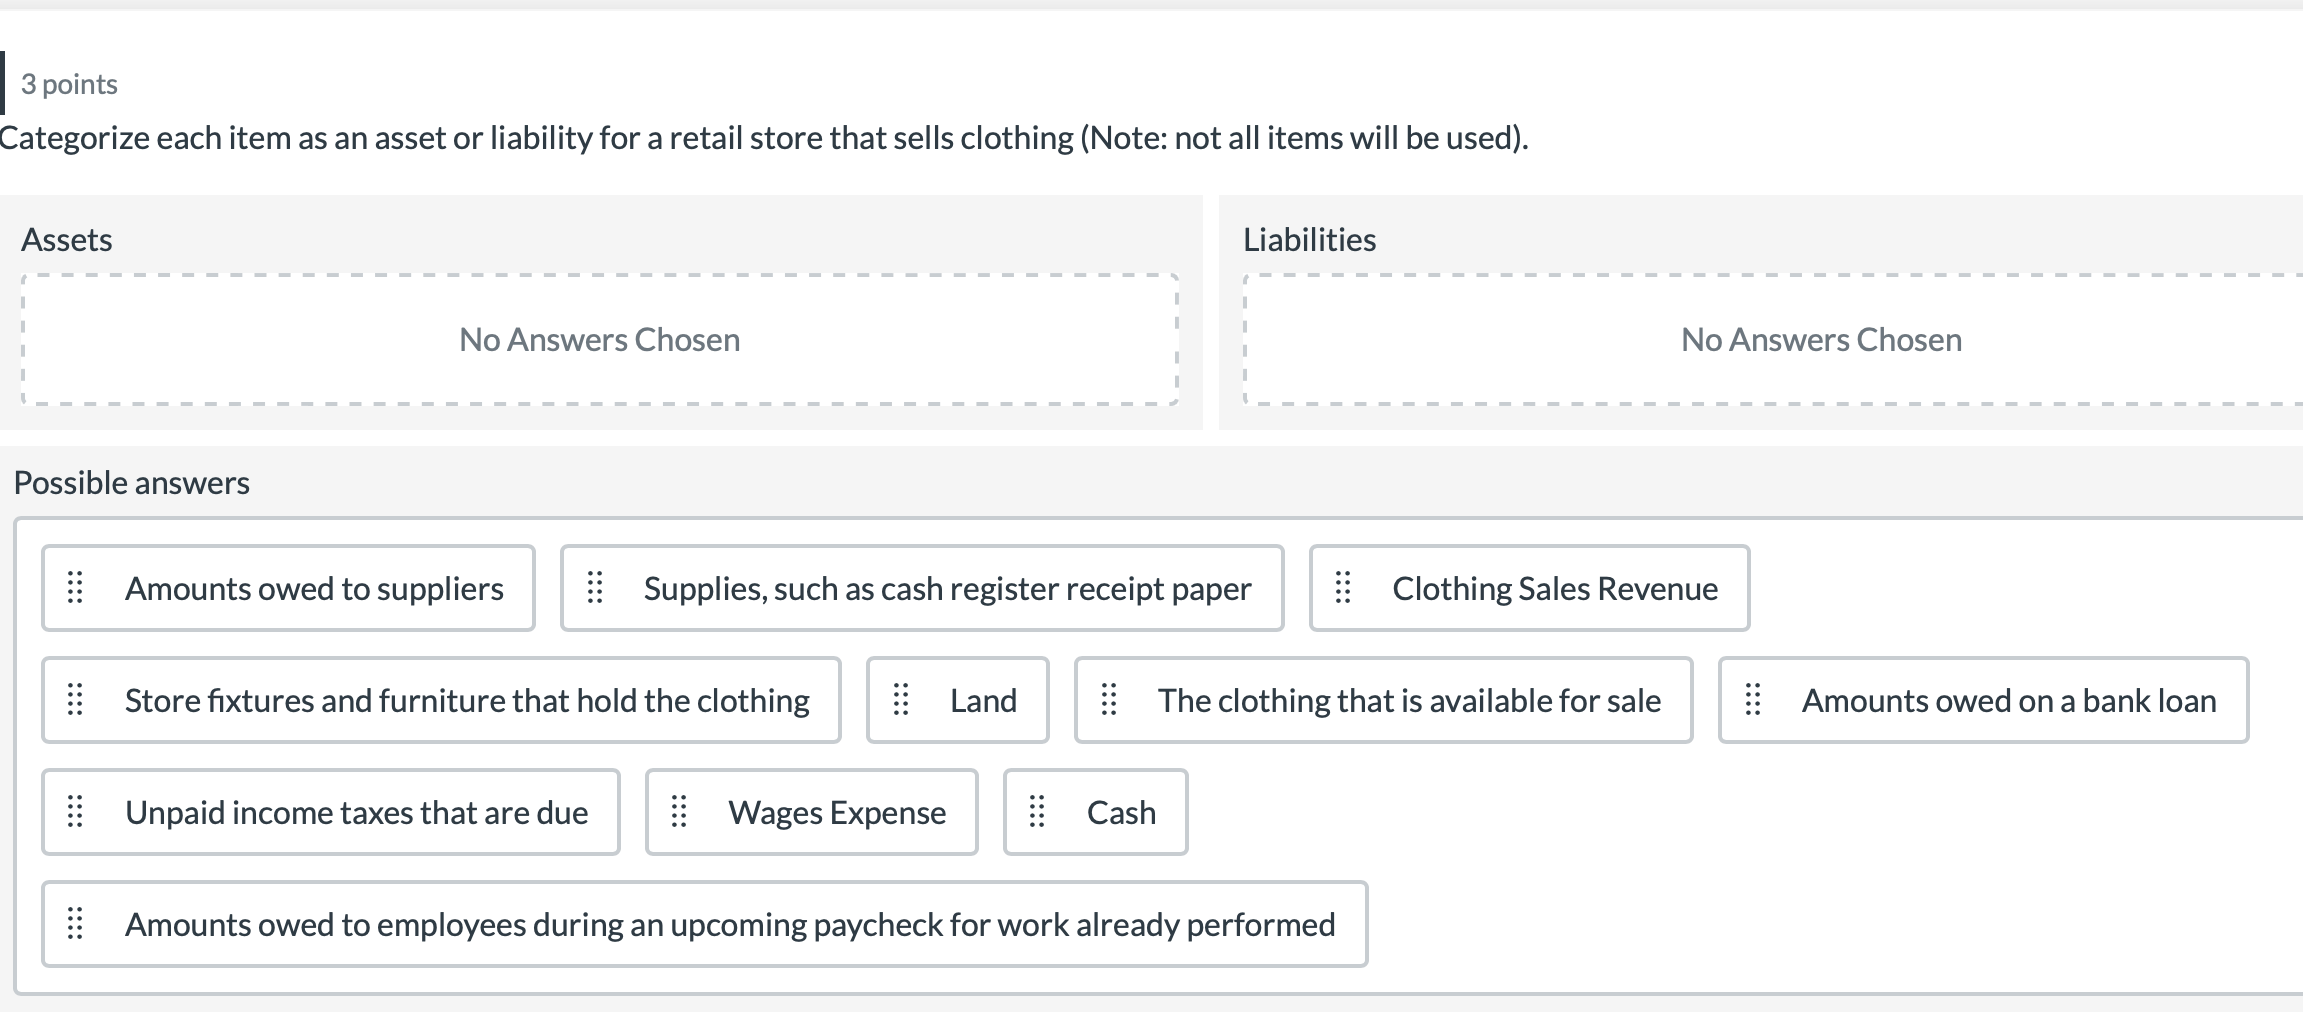Screen dimensions: 2303x1023
Task: Click grip icon for Amounts owed to employees
Action: click(75, 924)
